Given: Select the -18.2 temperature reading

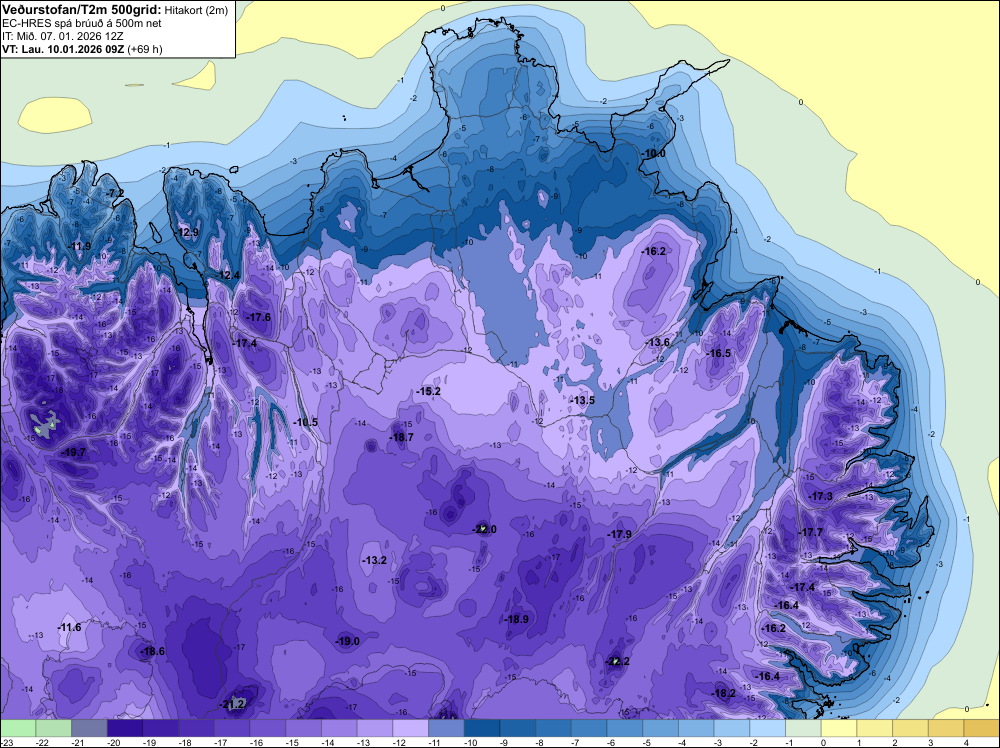Looking at the screenshot, I should click(x=724, y=693).
